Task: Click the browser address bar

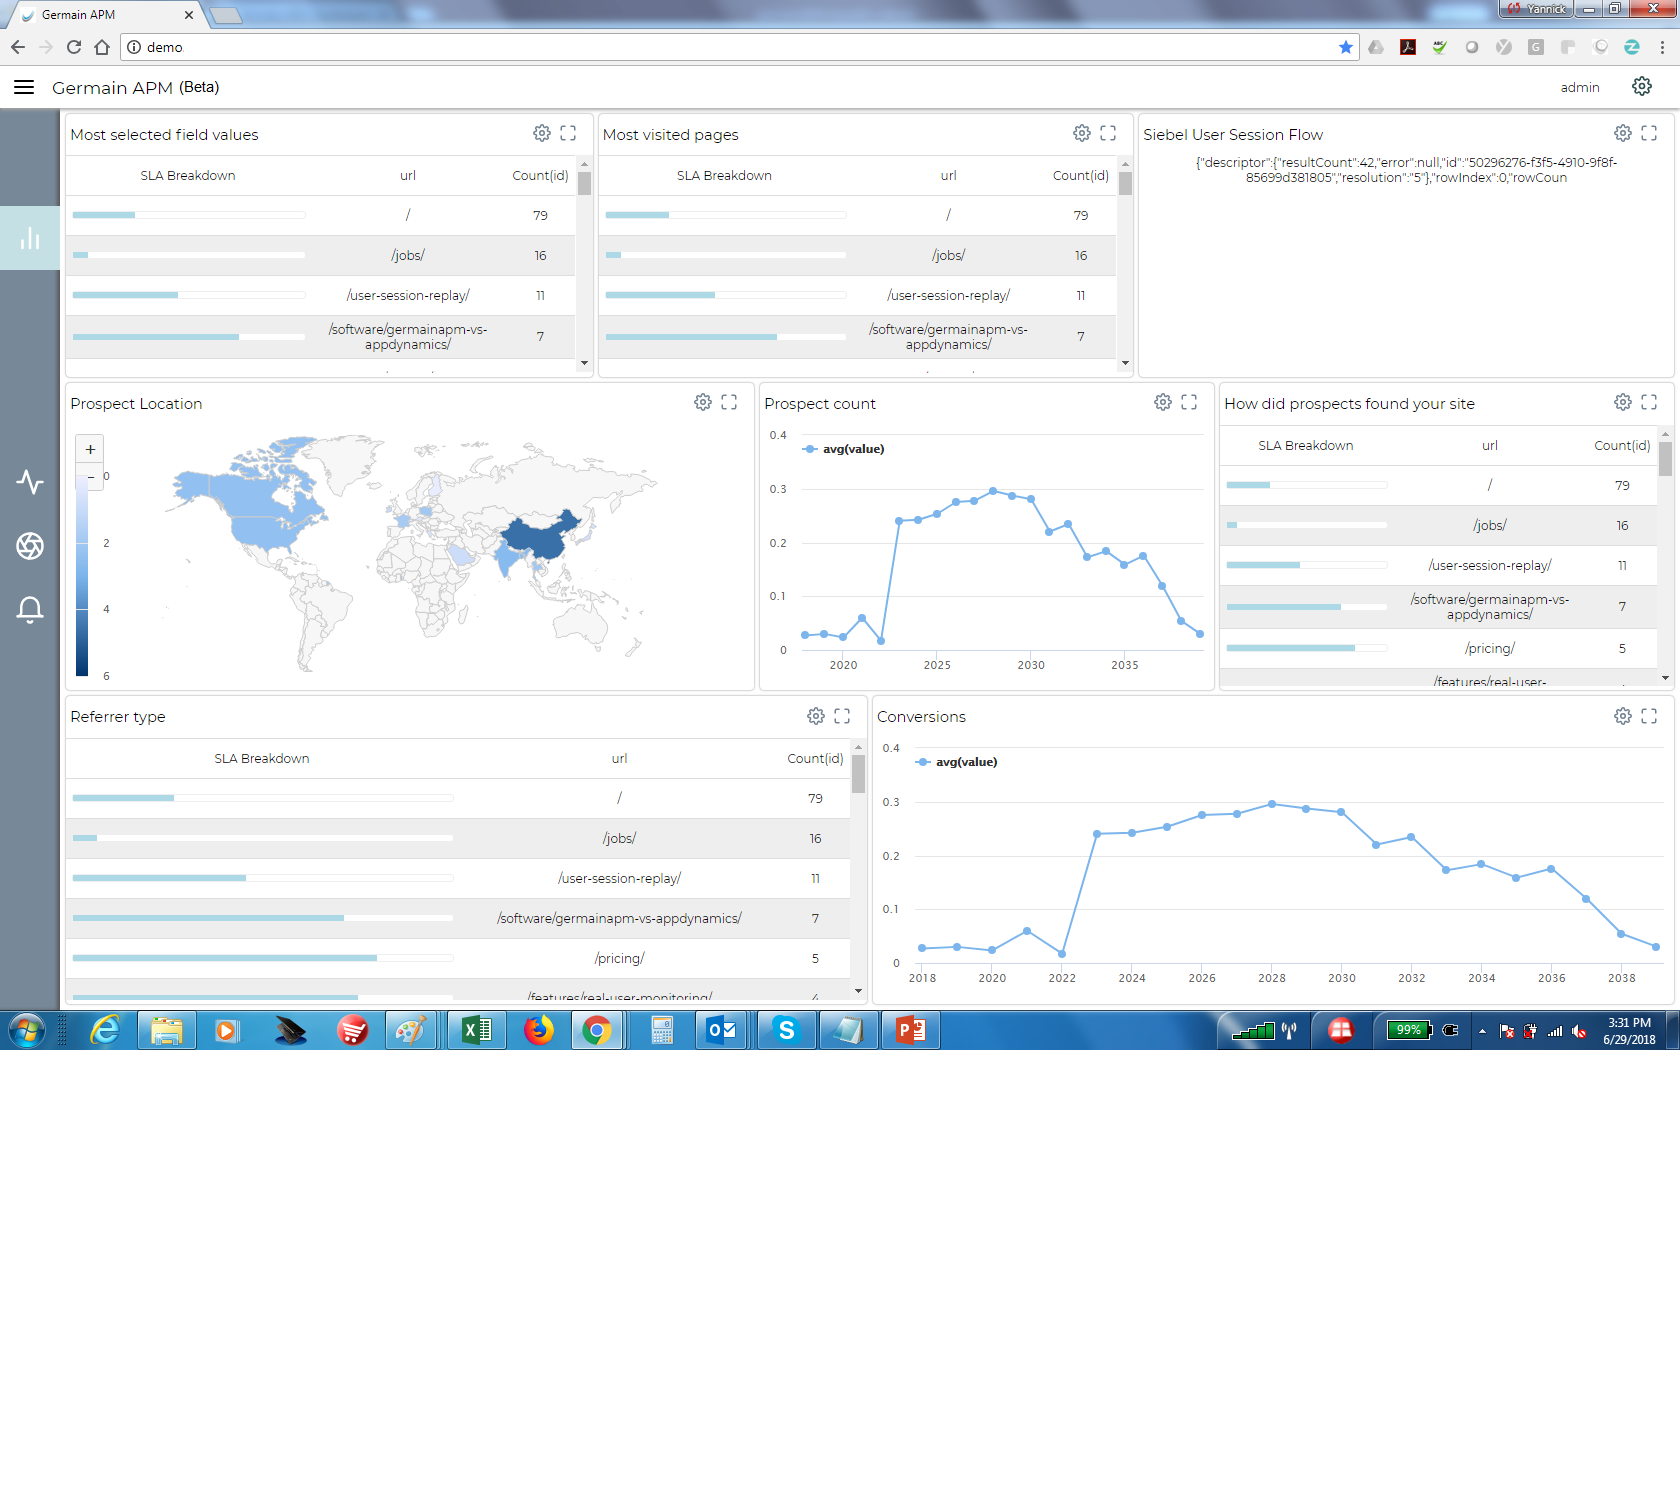Action: pyautogui.click(x=700, y=47)
